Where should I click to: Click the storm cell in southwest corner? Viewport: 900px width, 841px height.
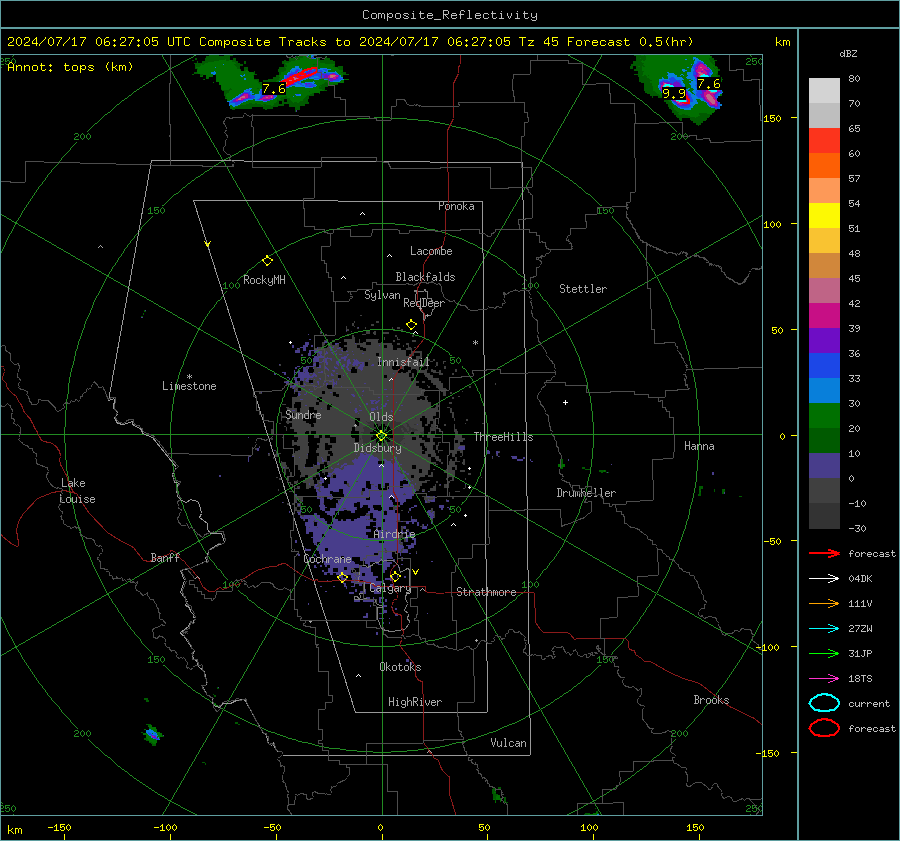click(153, 734)
